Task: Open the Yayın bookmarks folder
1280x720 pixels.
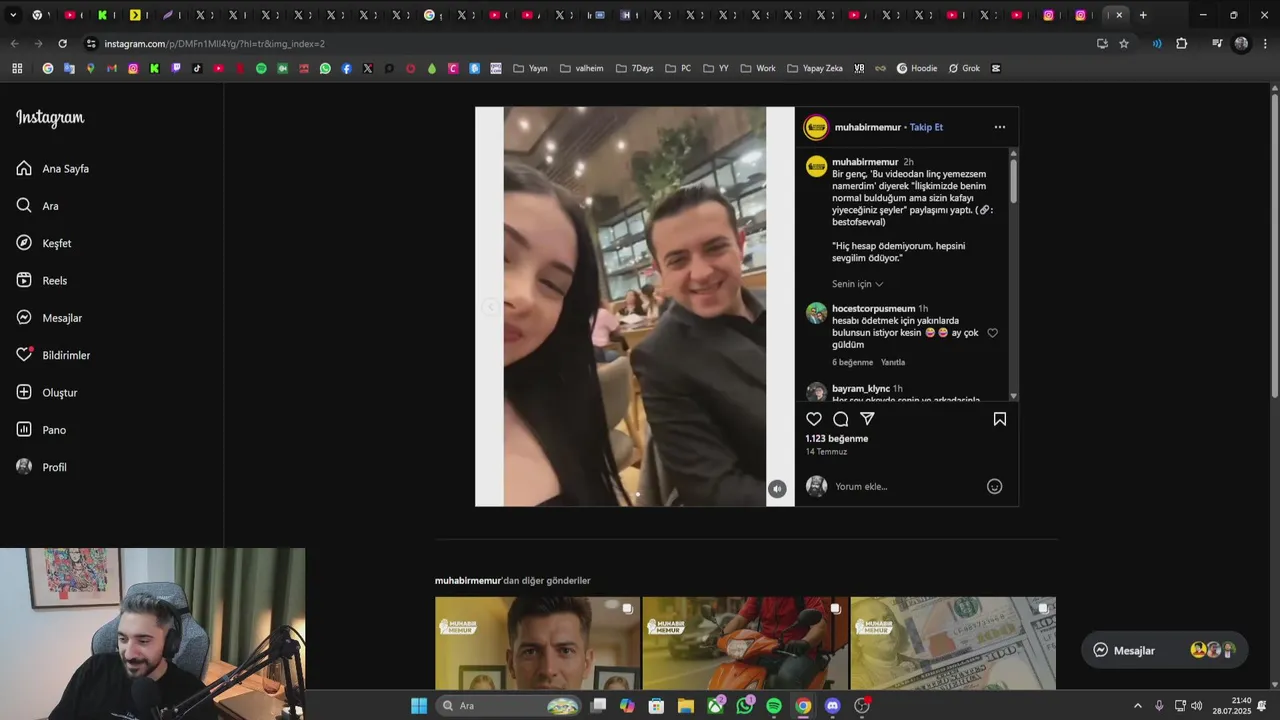Action: coord(530,68)
